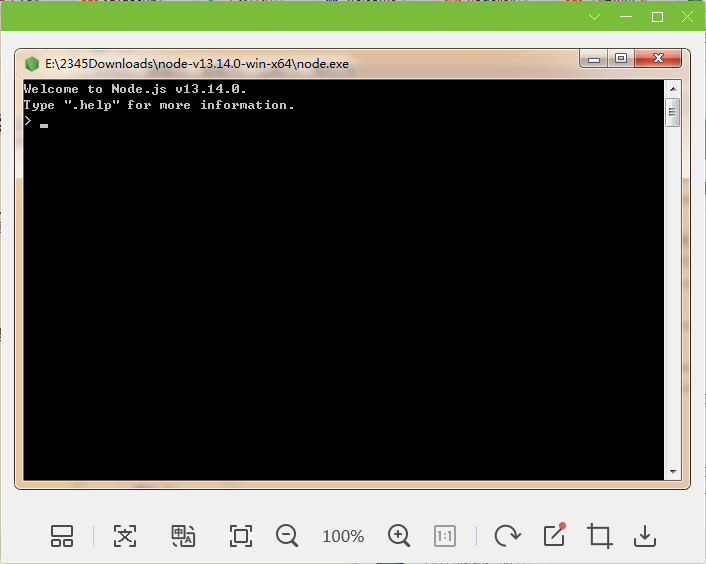Click the console scrollbar down arrow

pos(673,472)
